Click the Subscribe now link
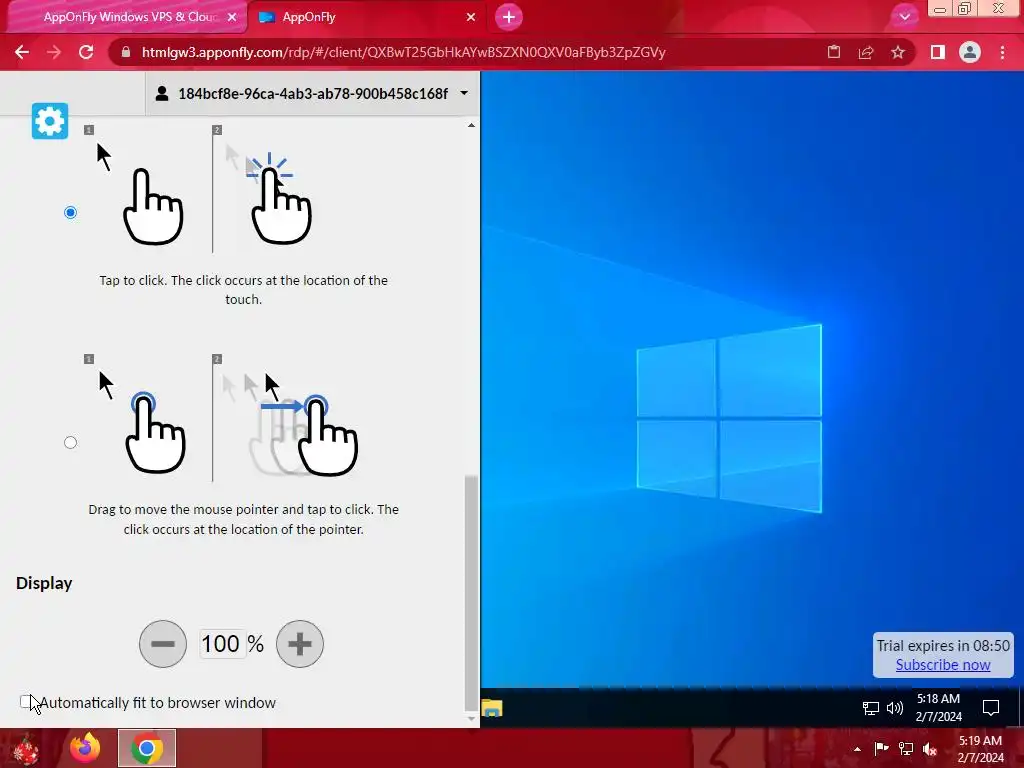Screen dimensions: 1024x768 942,665
